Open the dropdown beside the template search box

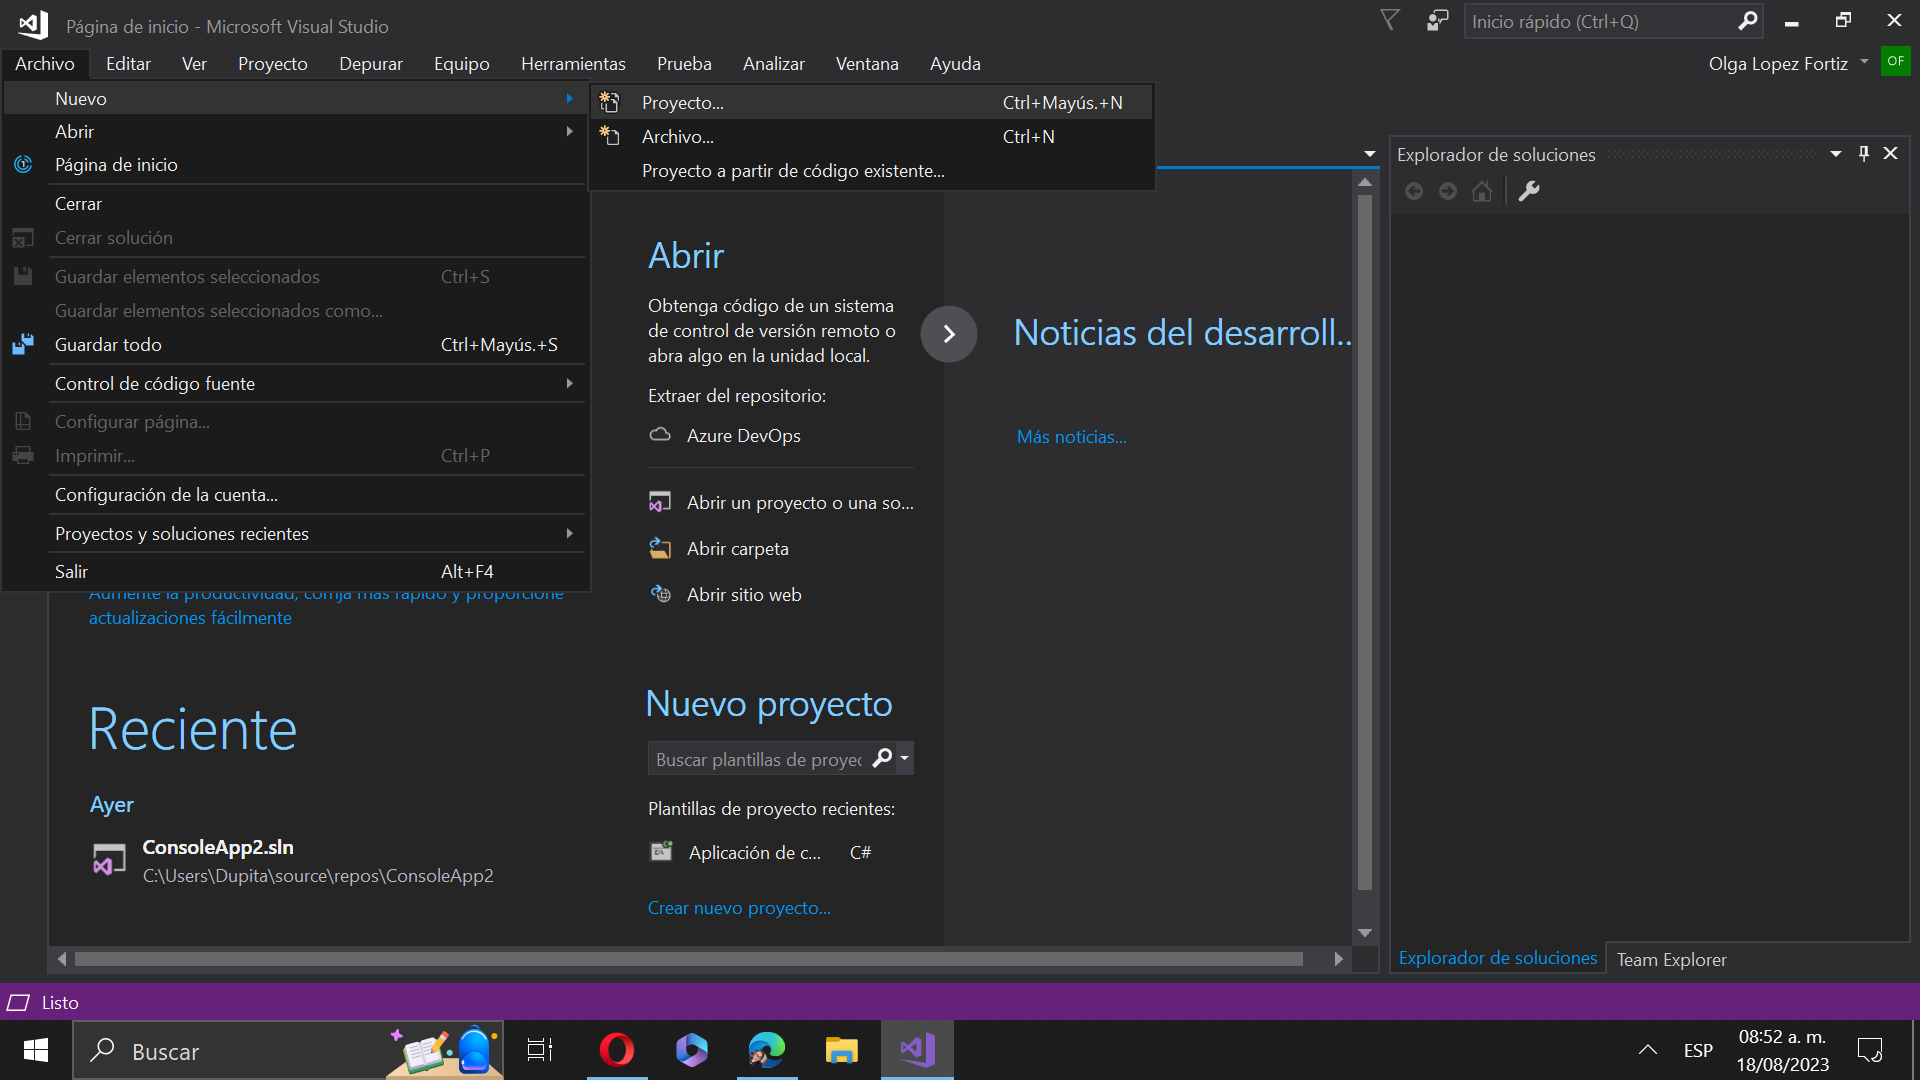tap(905, 758)
